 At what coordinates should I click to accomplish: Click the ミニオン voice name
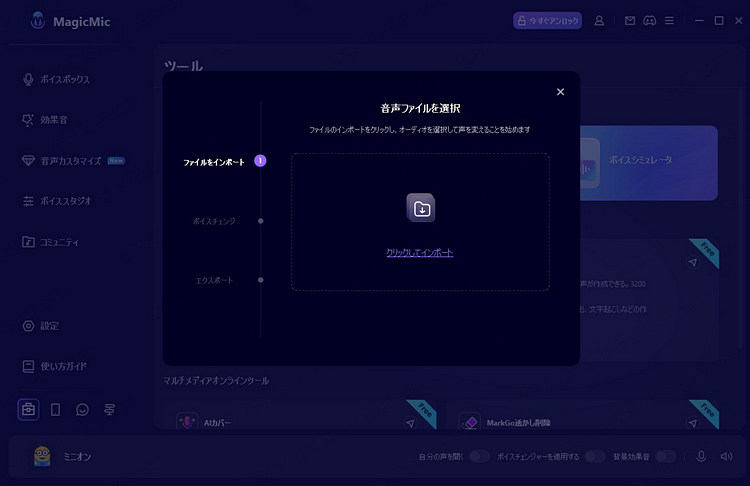pos(77,457)
